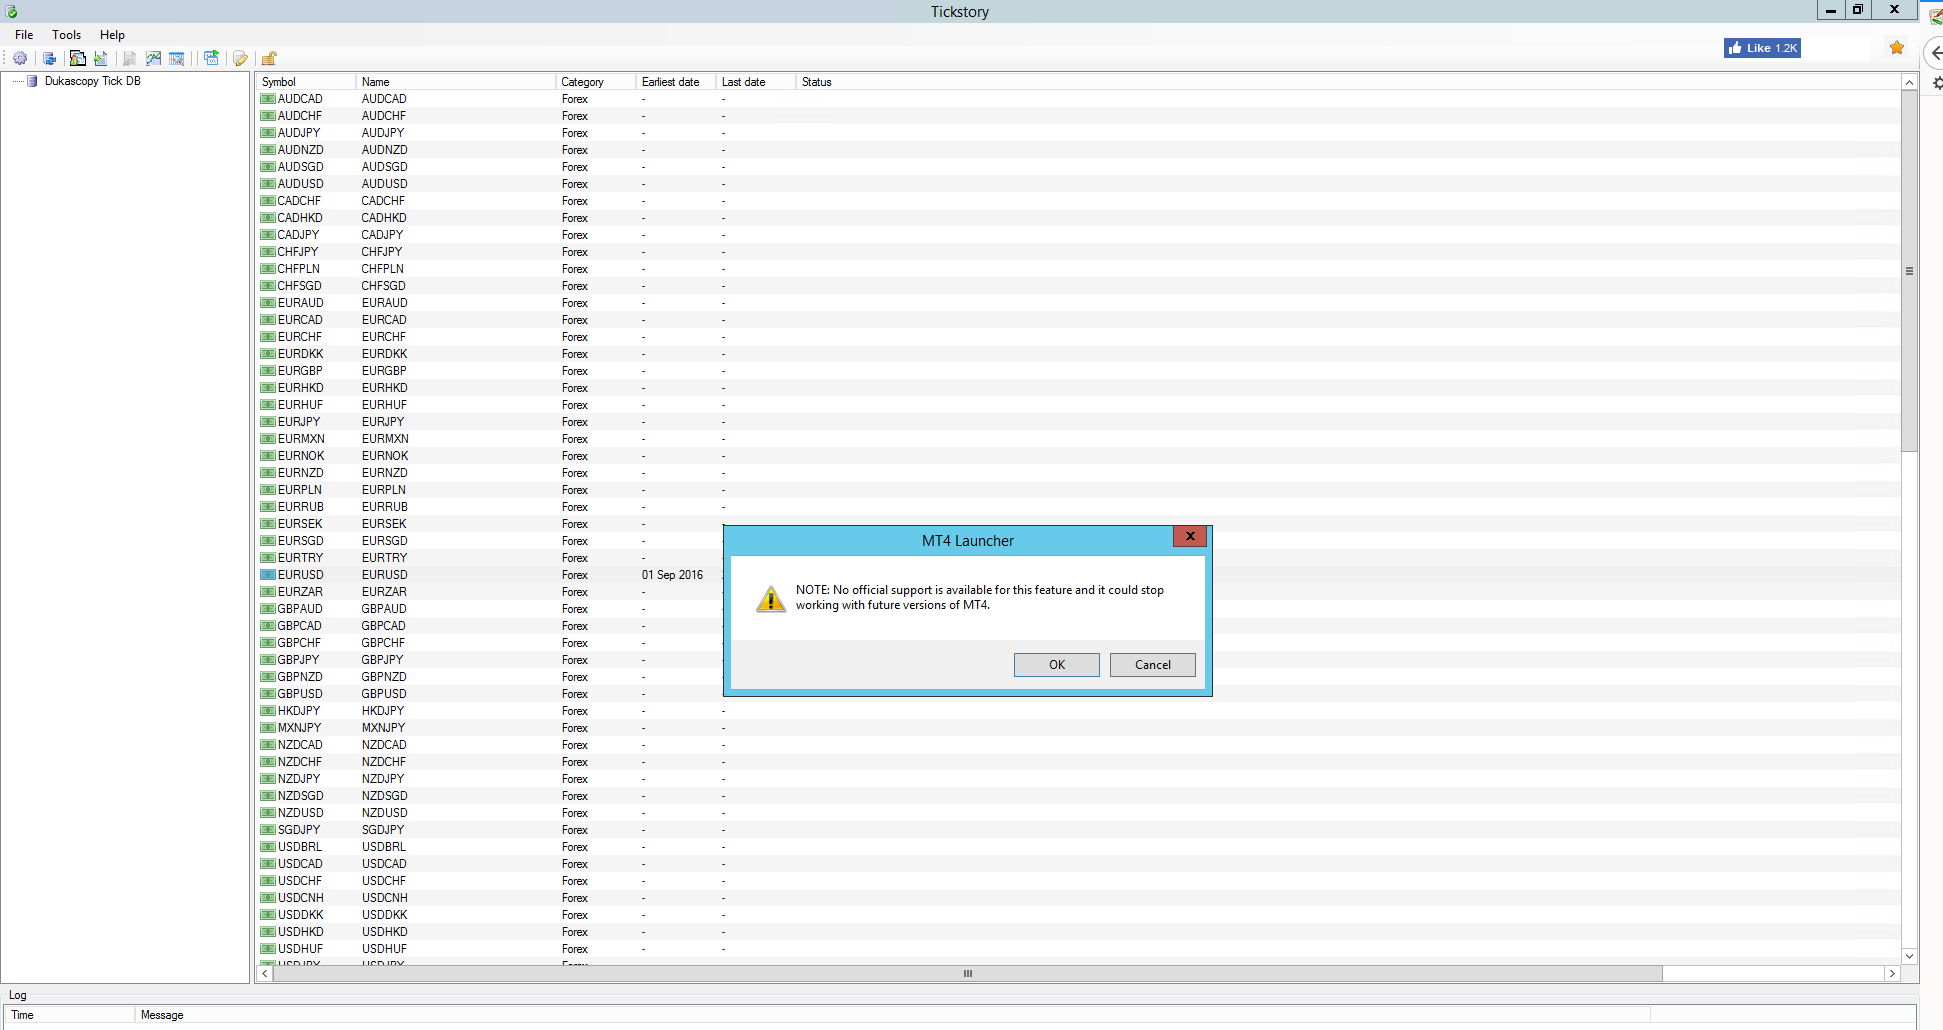The image size is (1943, 1030).
Task: Click the launch MT4 chart-play toolbar icon
Action: 211,58
